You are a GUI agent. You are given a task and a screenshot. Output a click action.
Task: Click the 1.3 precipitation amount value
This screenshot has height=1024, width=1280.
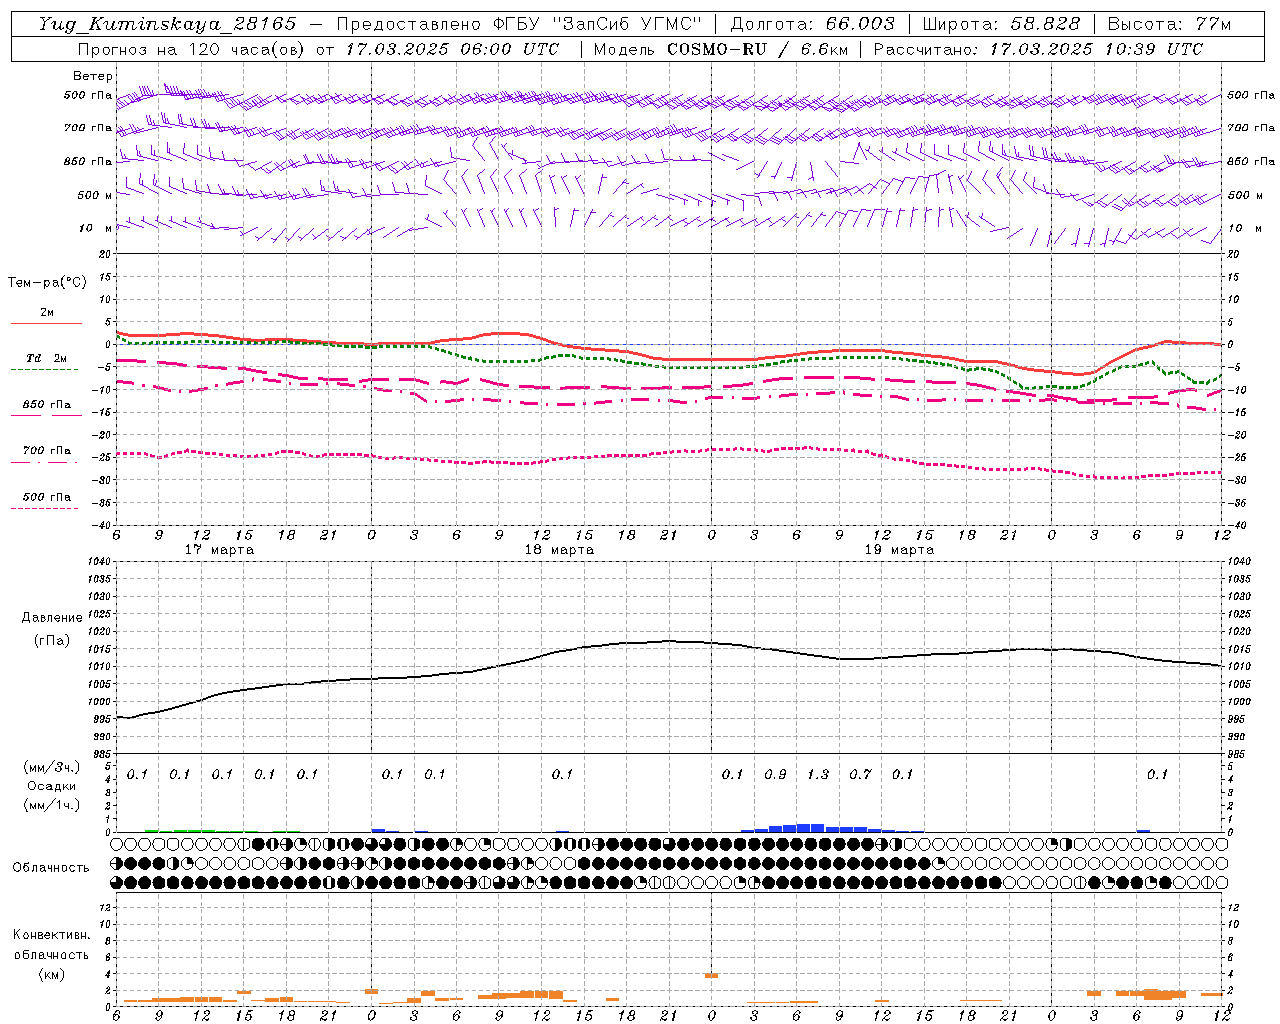(x=818, y=774)
